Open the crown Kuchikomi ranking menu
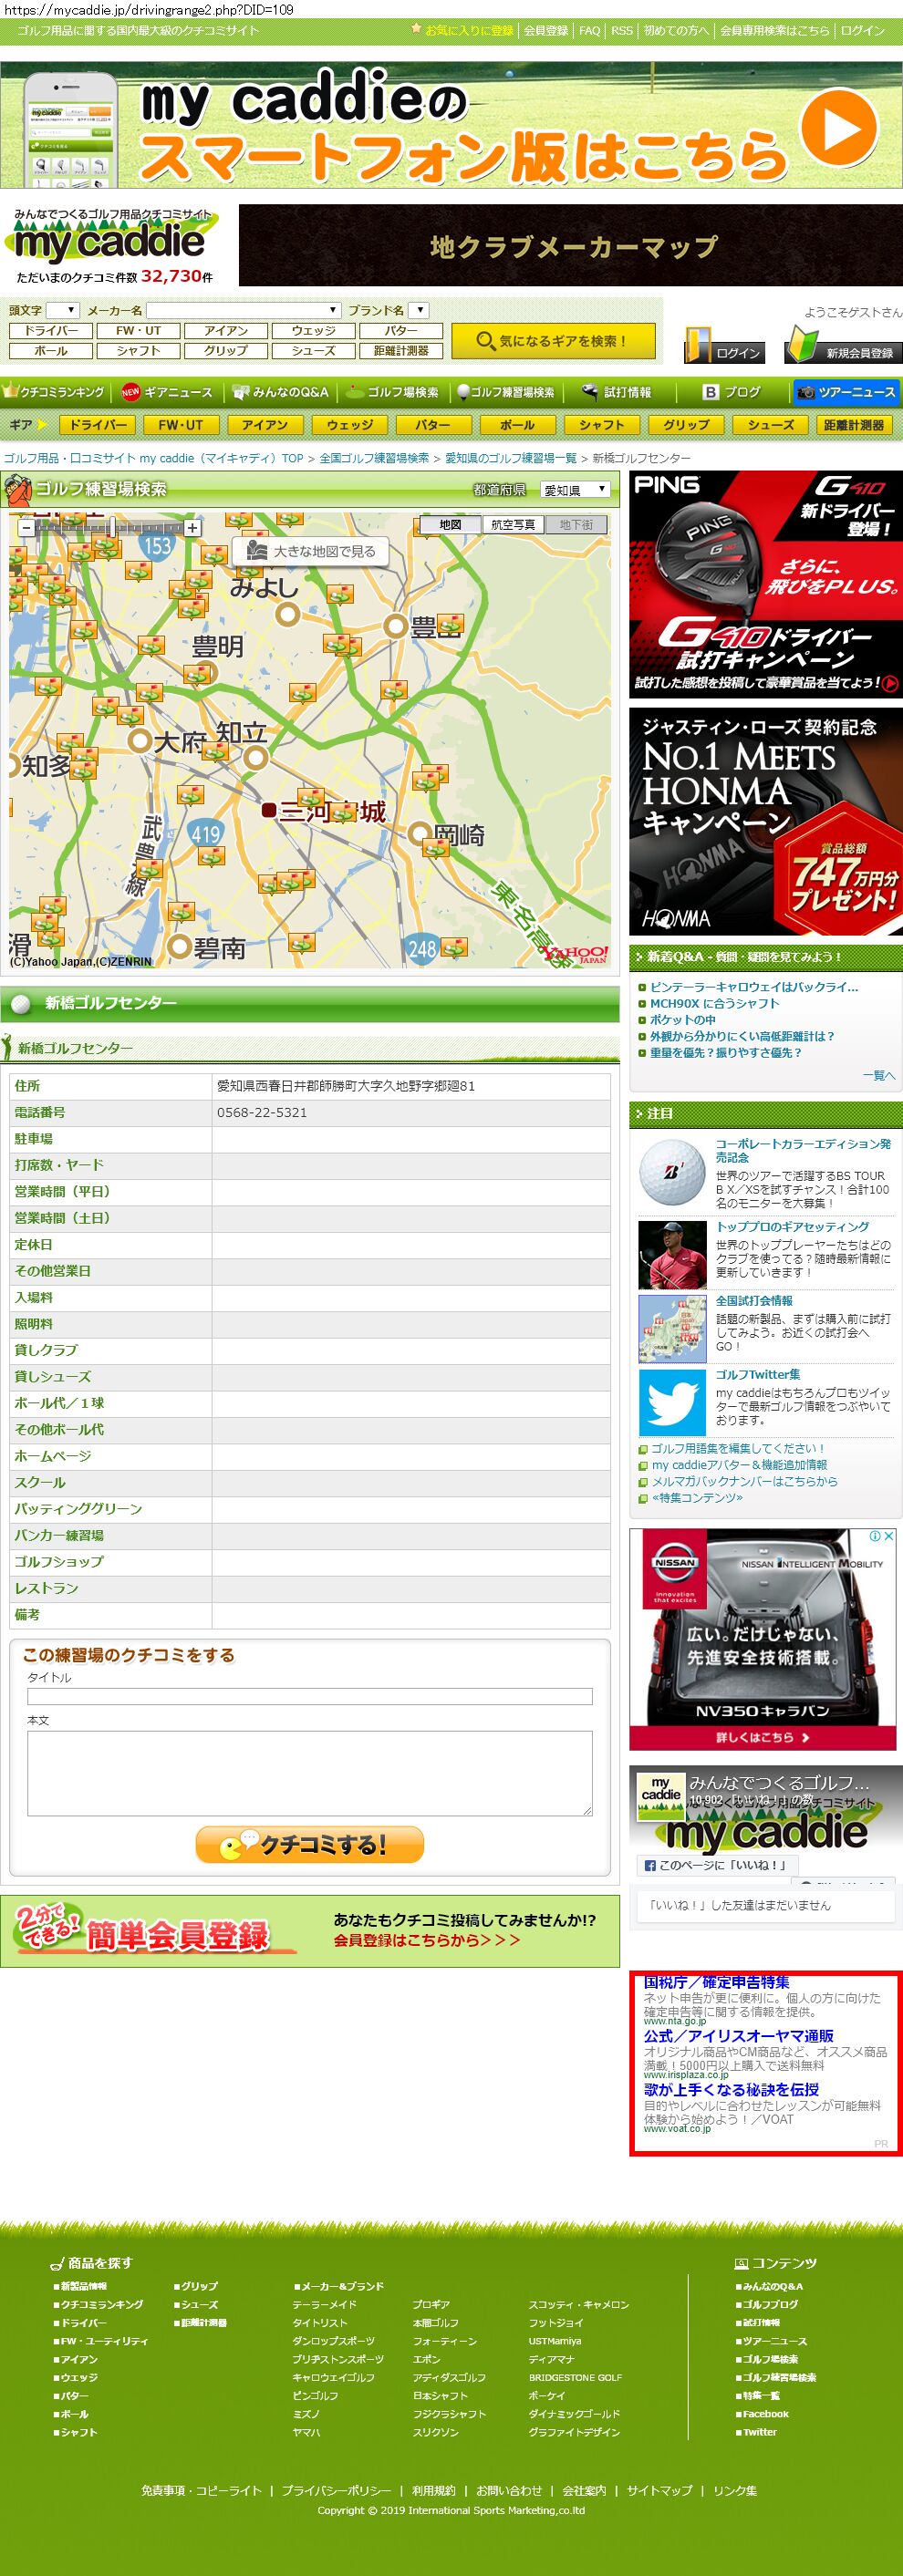903x2576 pixels. click(54, 392)
